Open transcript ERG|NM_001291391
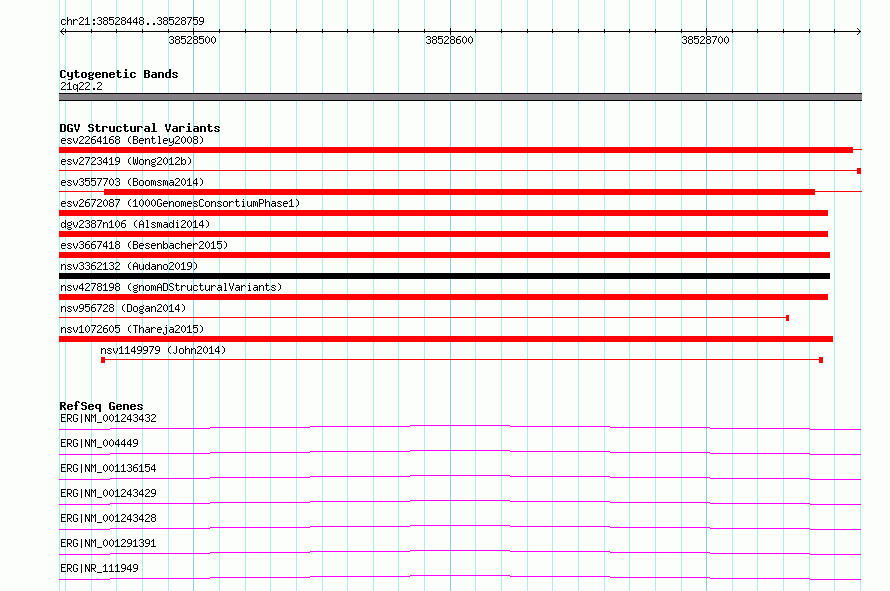 (x=108, y=543)
